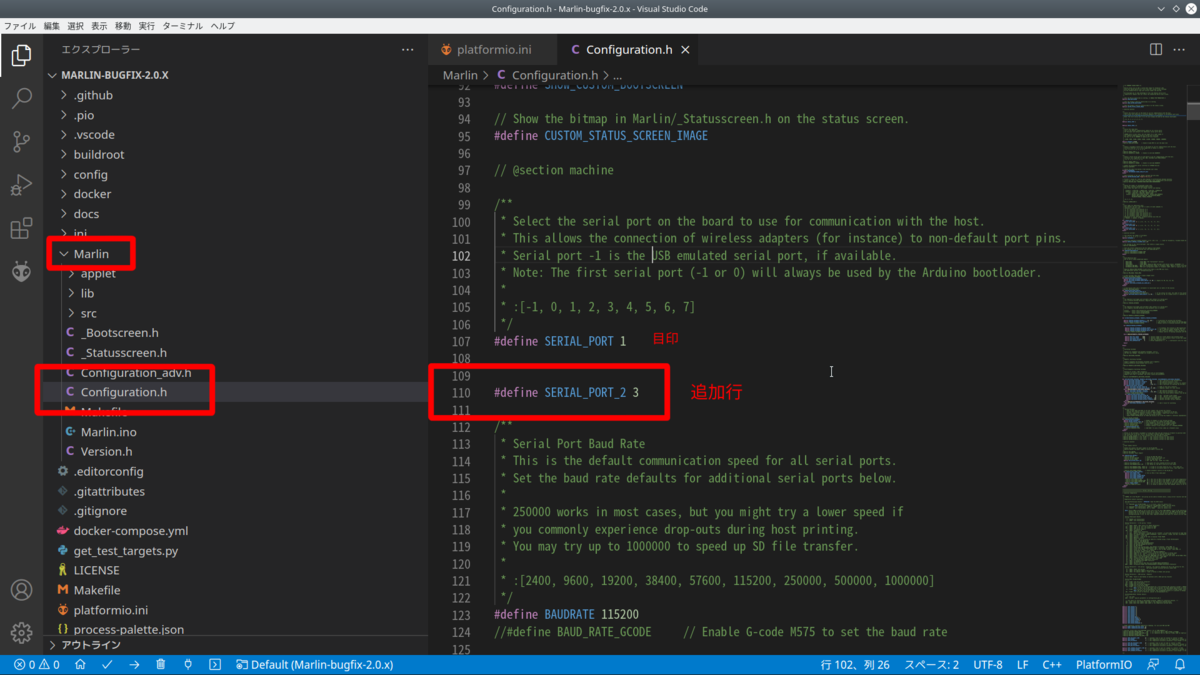1200x675 pixels.
Task: Click PlatformIO Home icon in status bar
Action: coord(80,665)
